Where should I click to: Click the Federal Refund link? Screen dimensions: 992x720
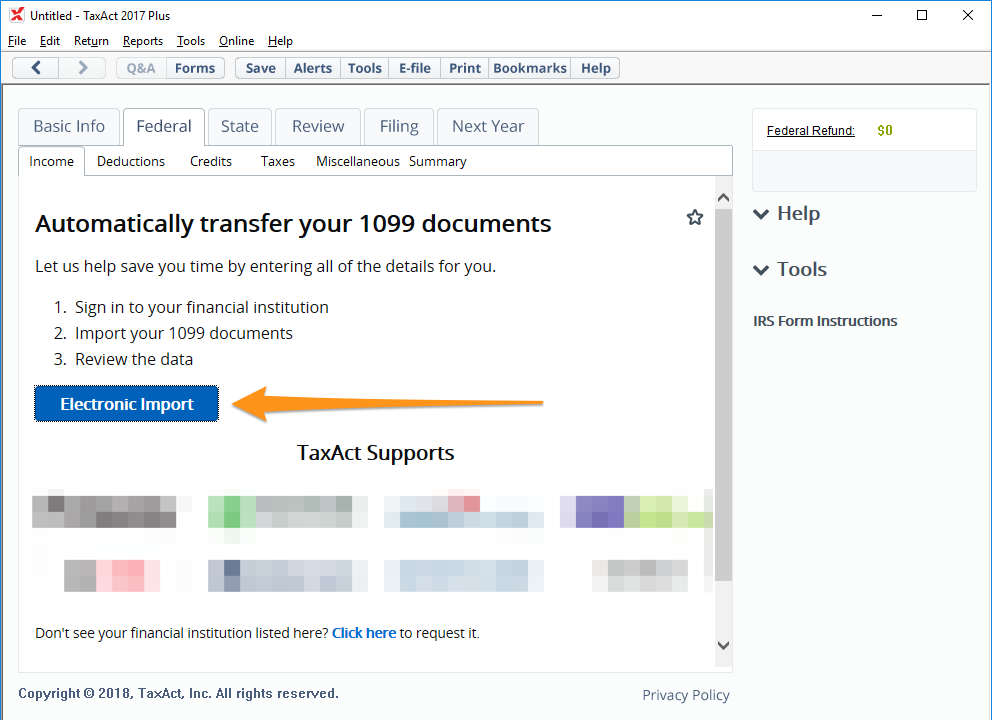pyautogui.click(x=811, y=131)
